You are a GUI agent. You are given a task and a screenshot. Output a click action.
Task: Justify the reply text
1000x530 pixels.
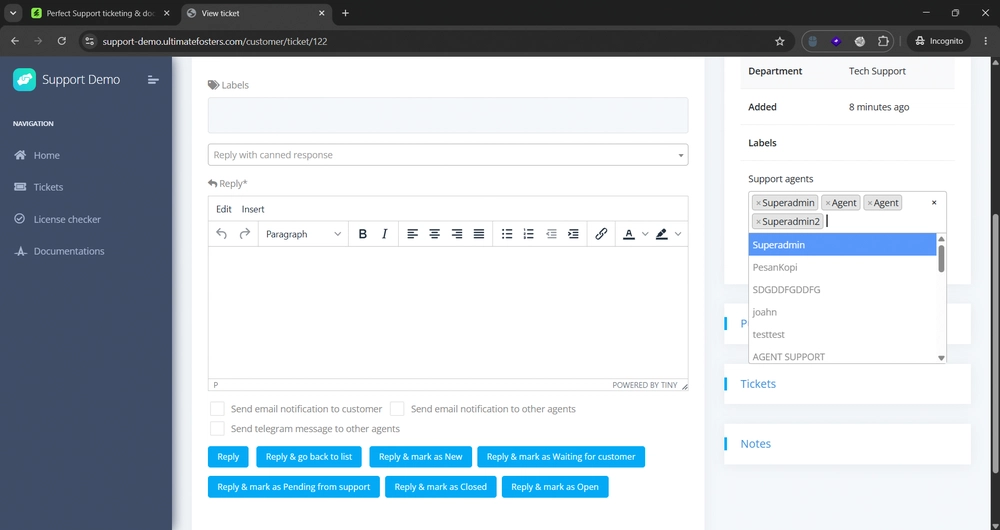479,234
